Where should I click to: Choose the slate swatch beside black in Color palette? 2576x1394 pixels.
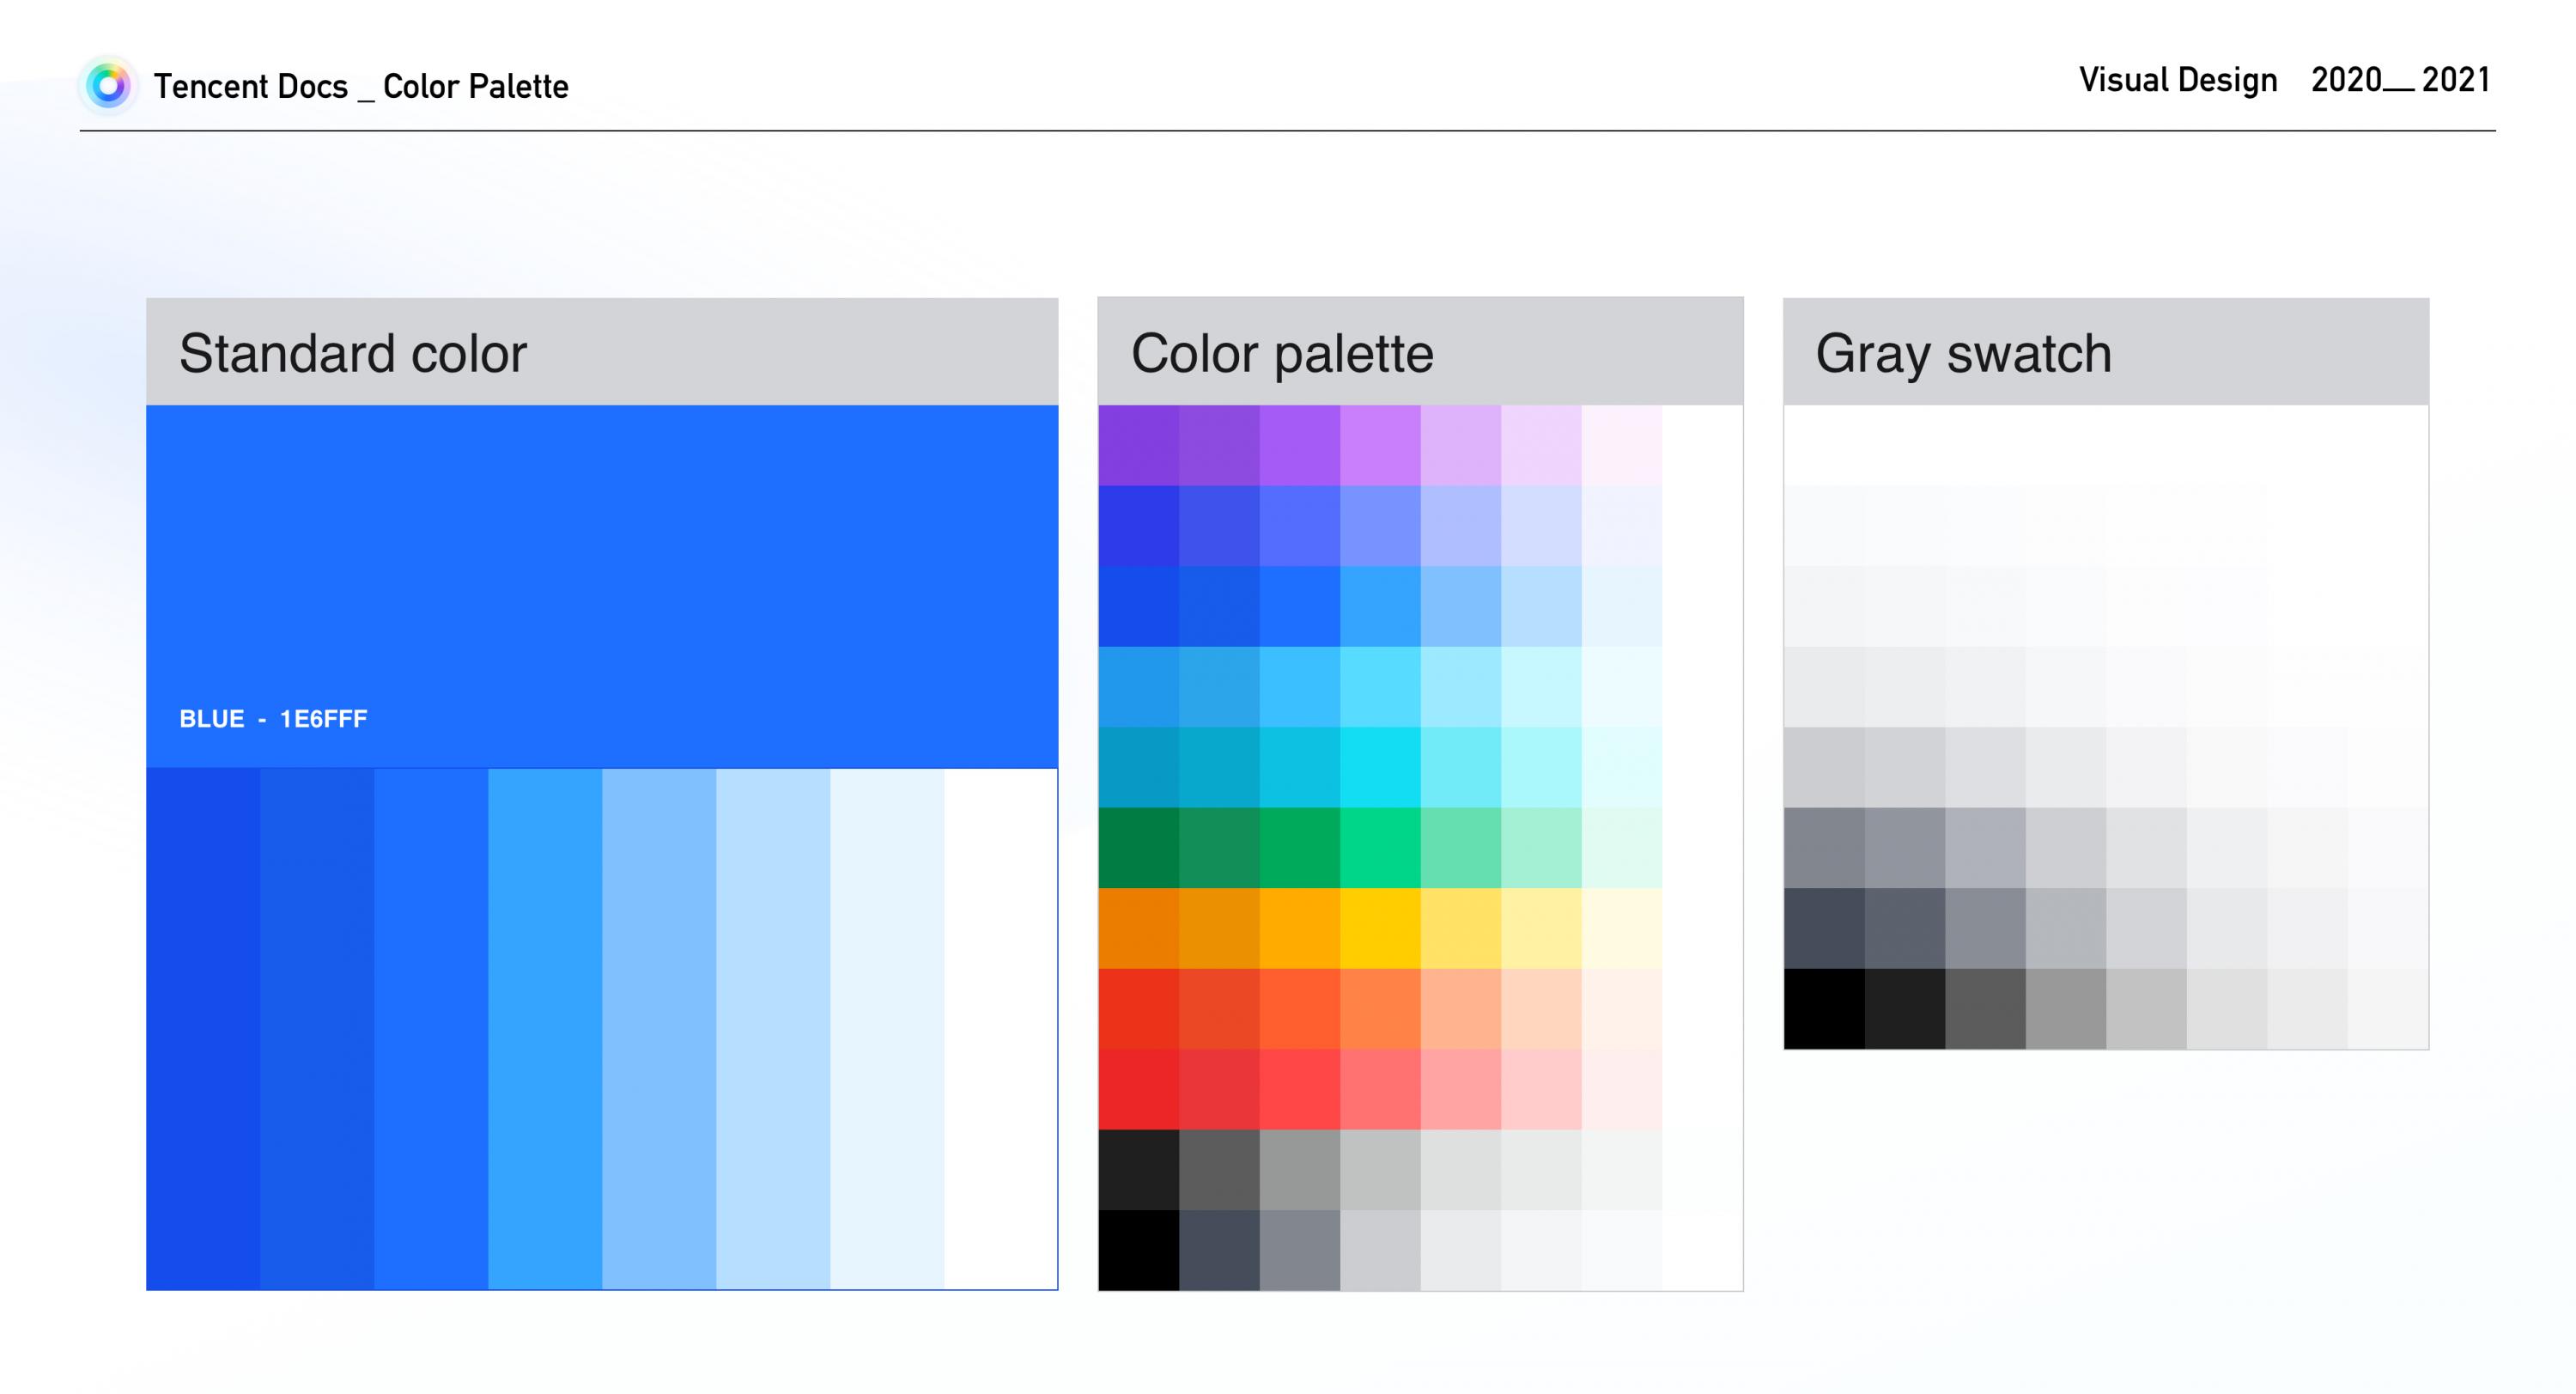pyautogui.click(x=1219, y=1250)
